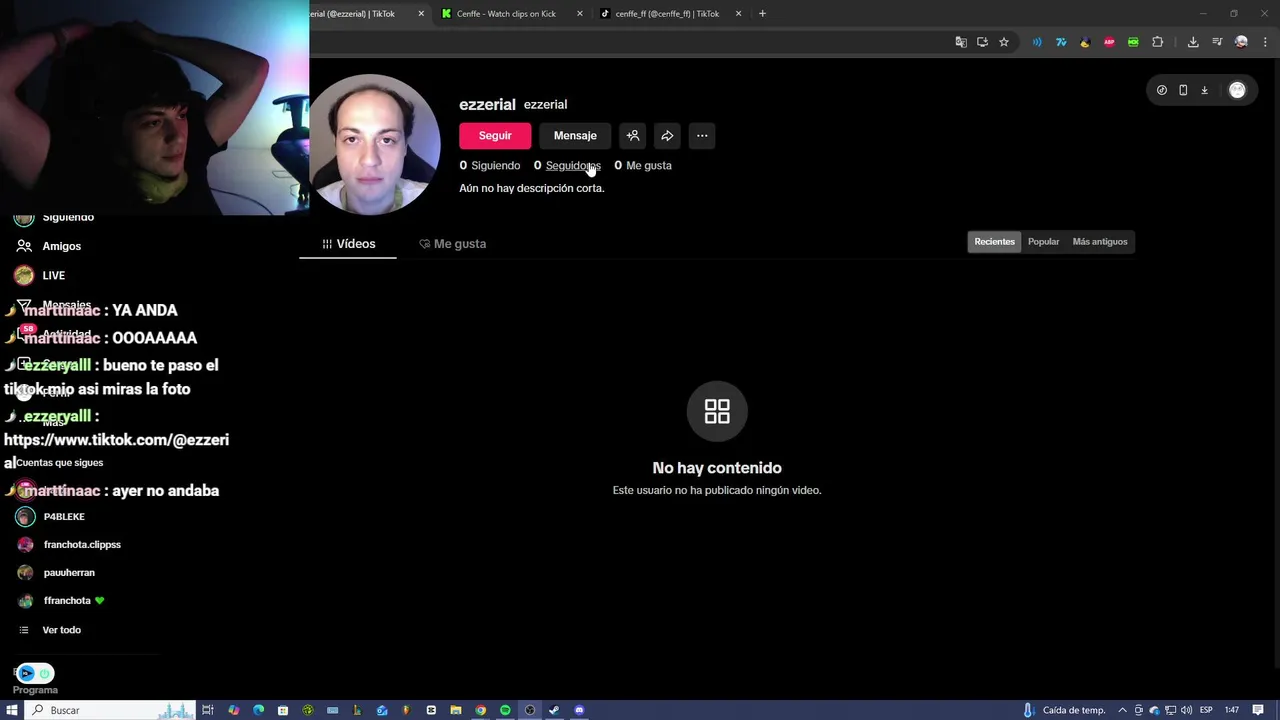Screen dimensions: 1280x720
Task: Click the Buscar taskbar search box
Action: pos(110,710)
